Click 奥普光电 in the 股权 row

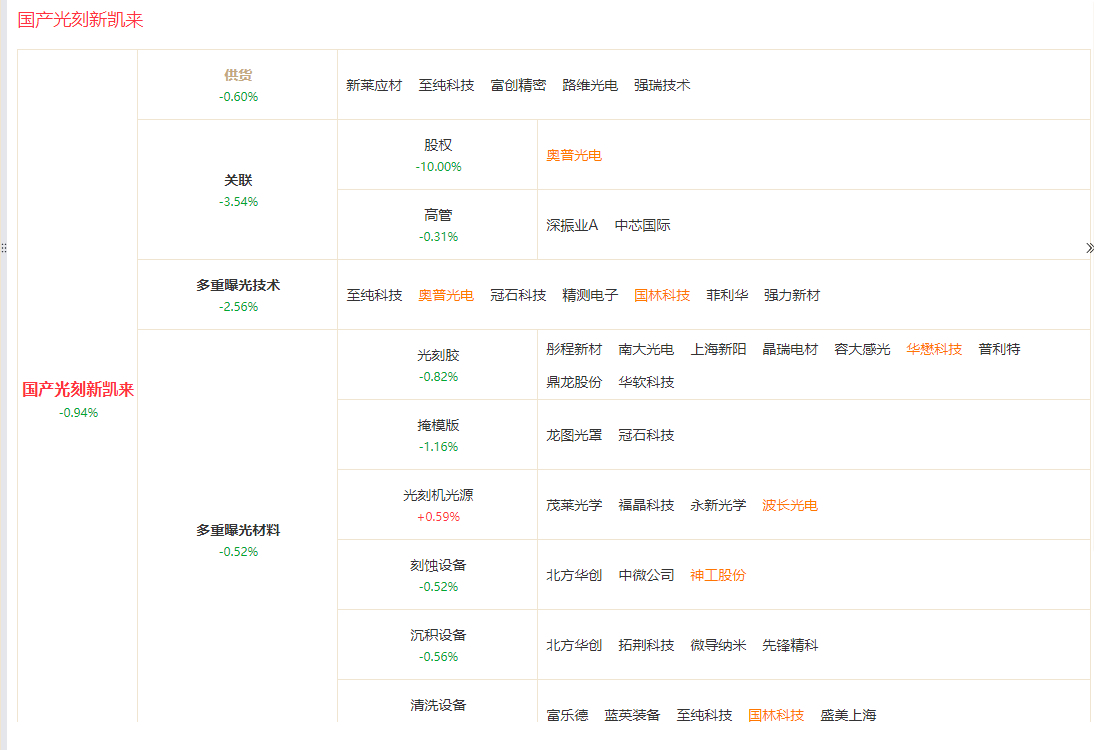pos(574,155)
